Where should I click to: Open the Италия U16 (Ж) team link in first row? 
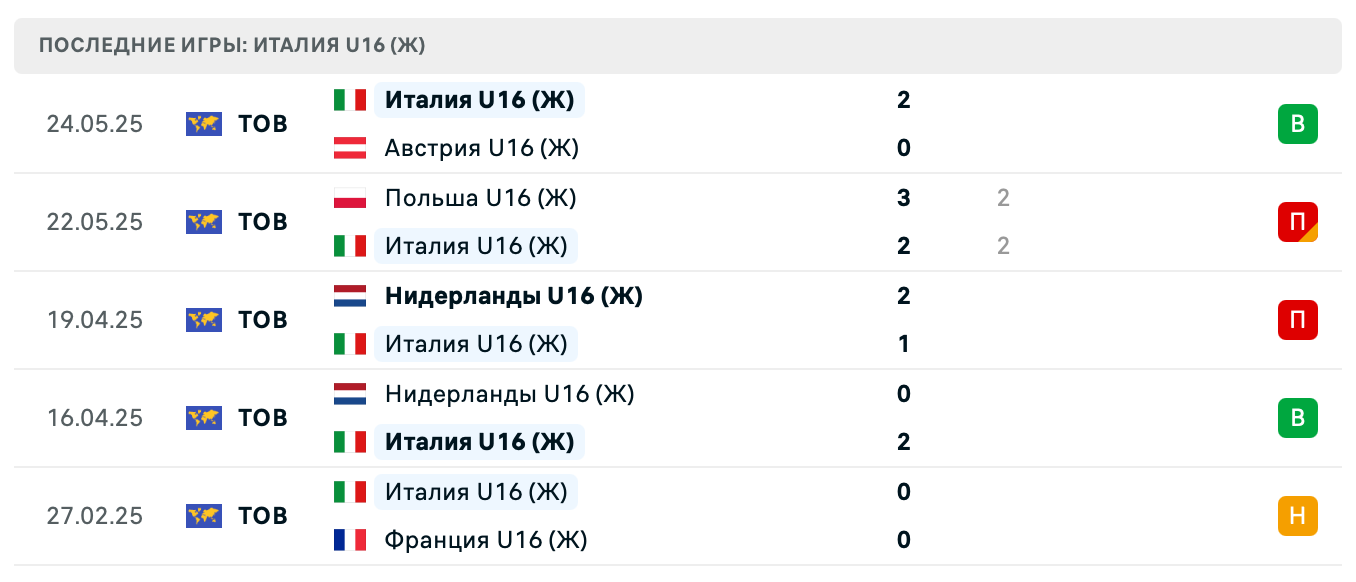[479, 100]
